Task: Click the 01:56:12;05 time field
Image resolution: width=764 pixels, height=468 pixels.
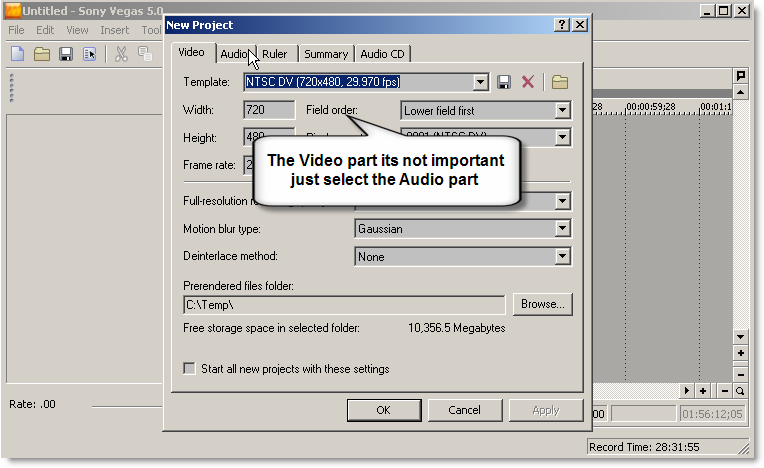Action: (712, 414)
